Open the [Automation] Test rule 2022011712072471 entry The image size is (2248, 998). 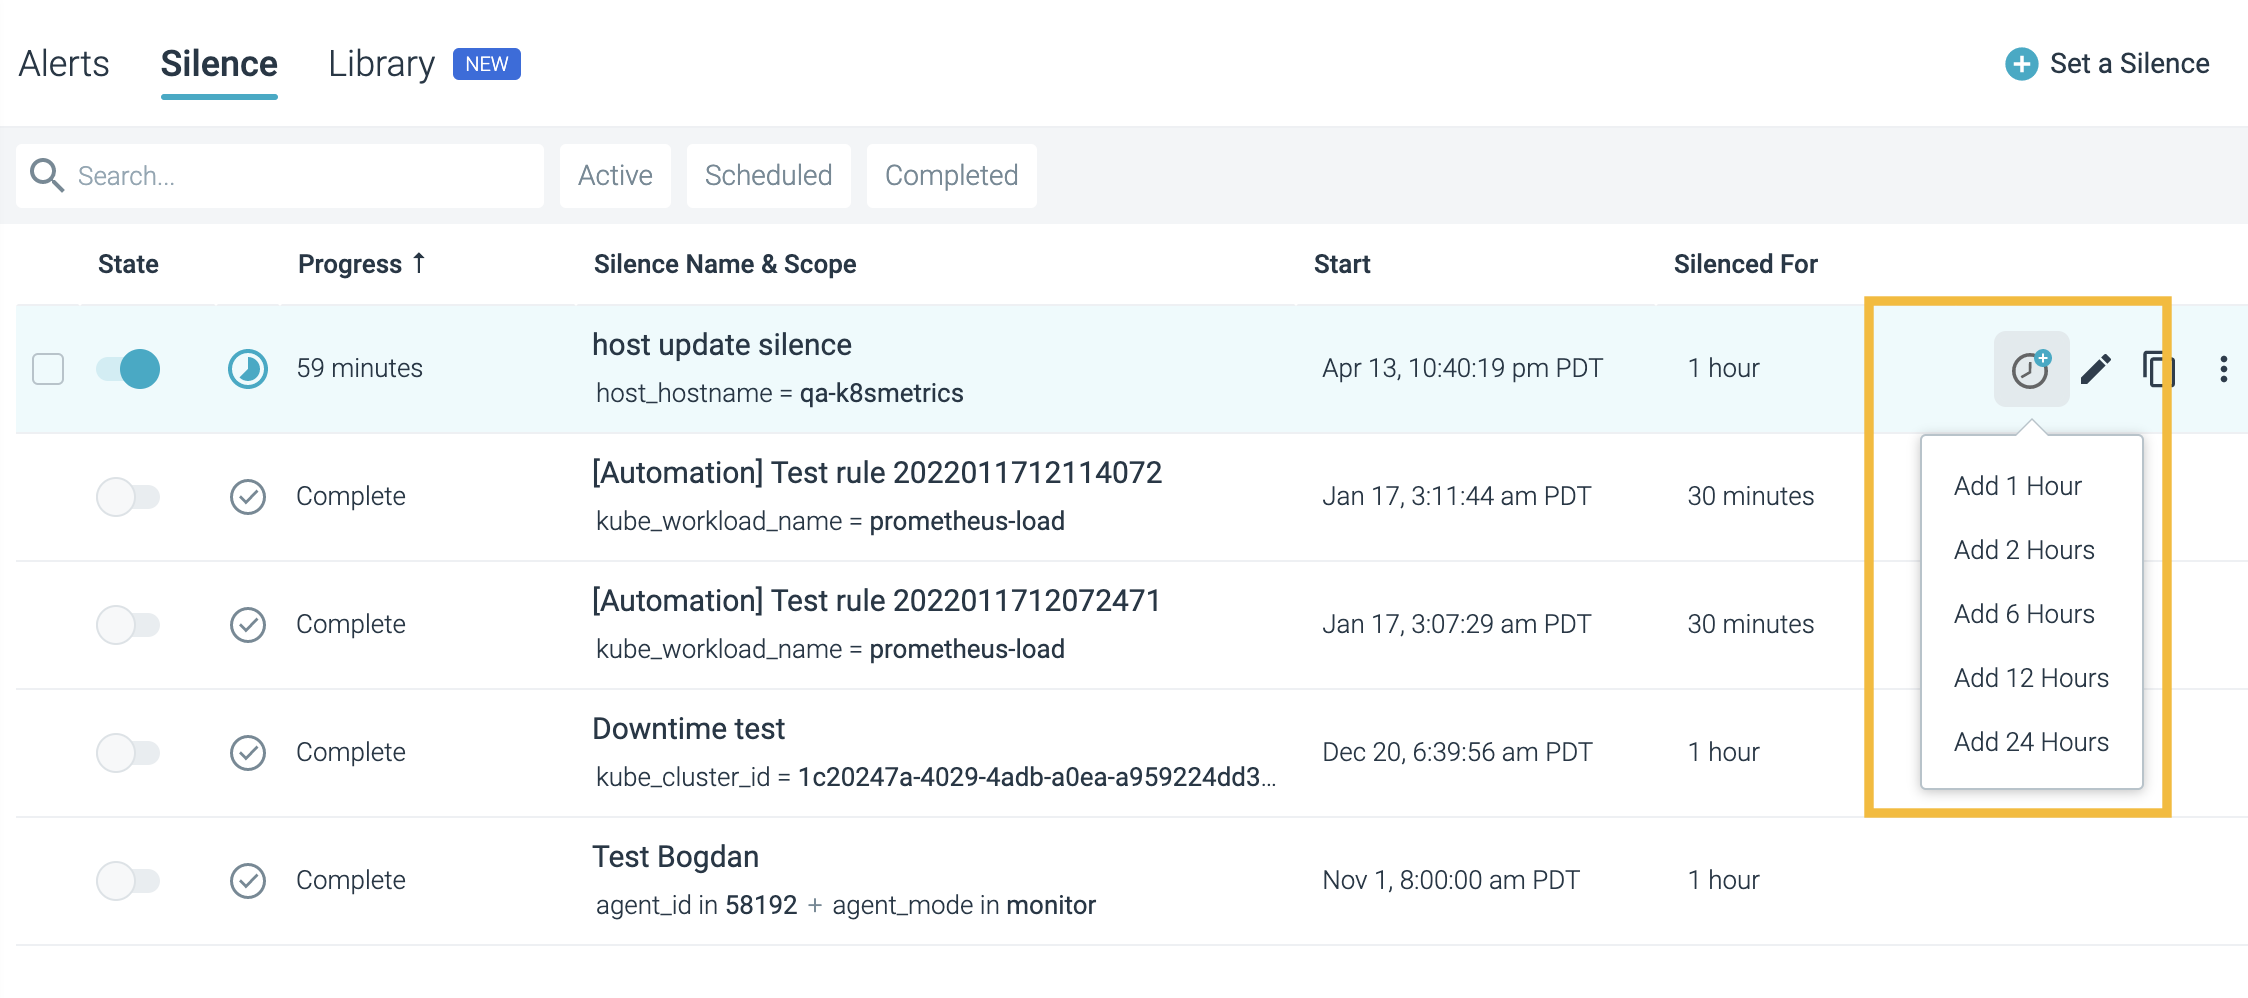tap(876, 601)
